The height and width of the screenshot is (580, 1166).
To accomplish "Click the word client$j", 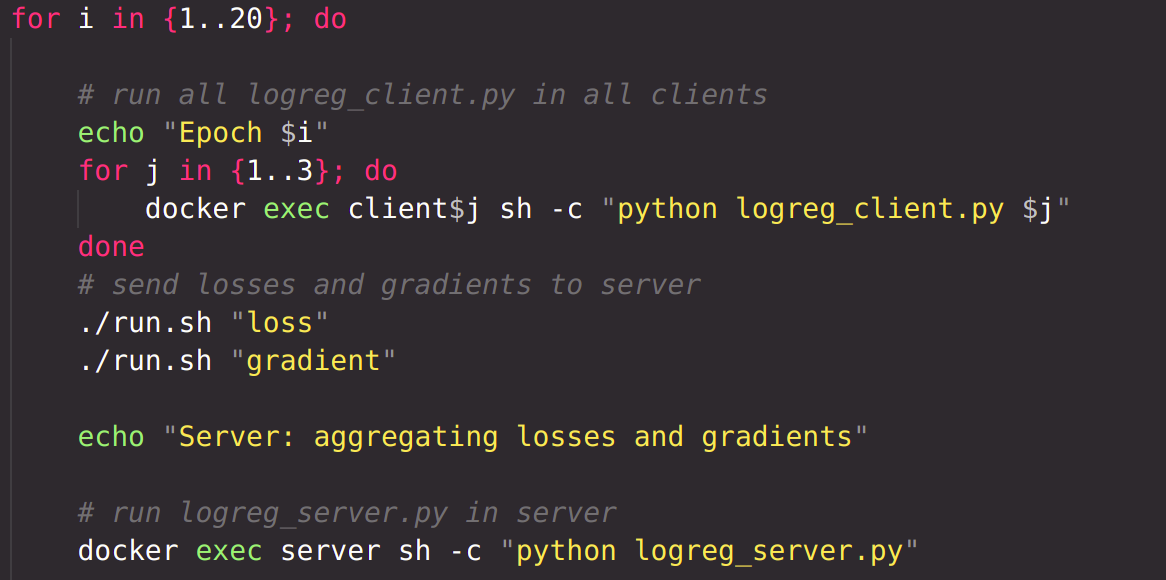I will [x=415, y=210].
